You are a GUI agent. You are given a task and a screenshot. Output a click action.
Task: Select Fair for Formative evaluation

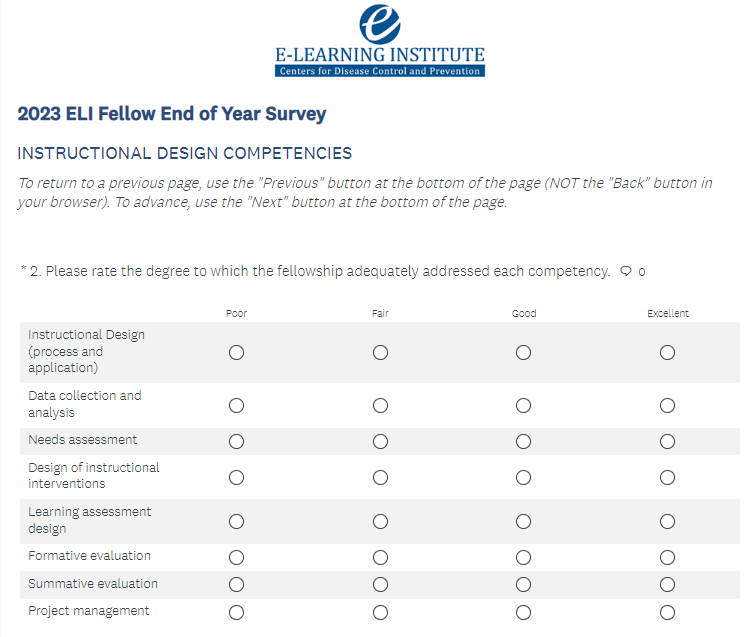(380, 557)
